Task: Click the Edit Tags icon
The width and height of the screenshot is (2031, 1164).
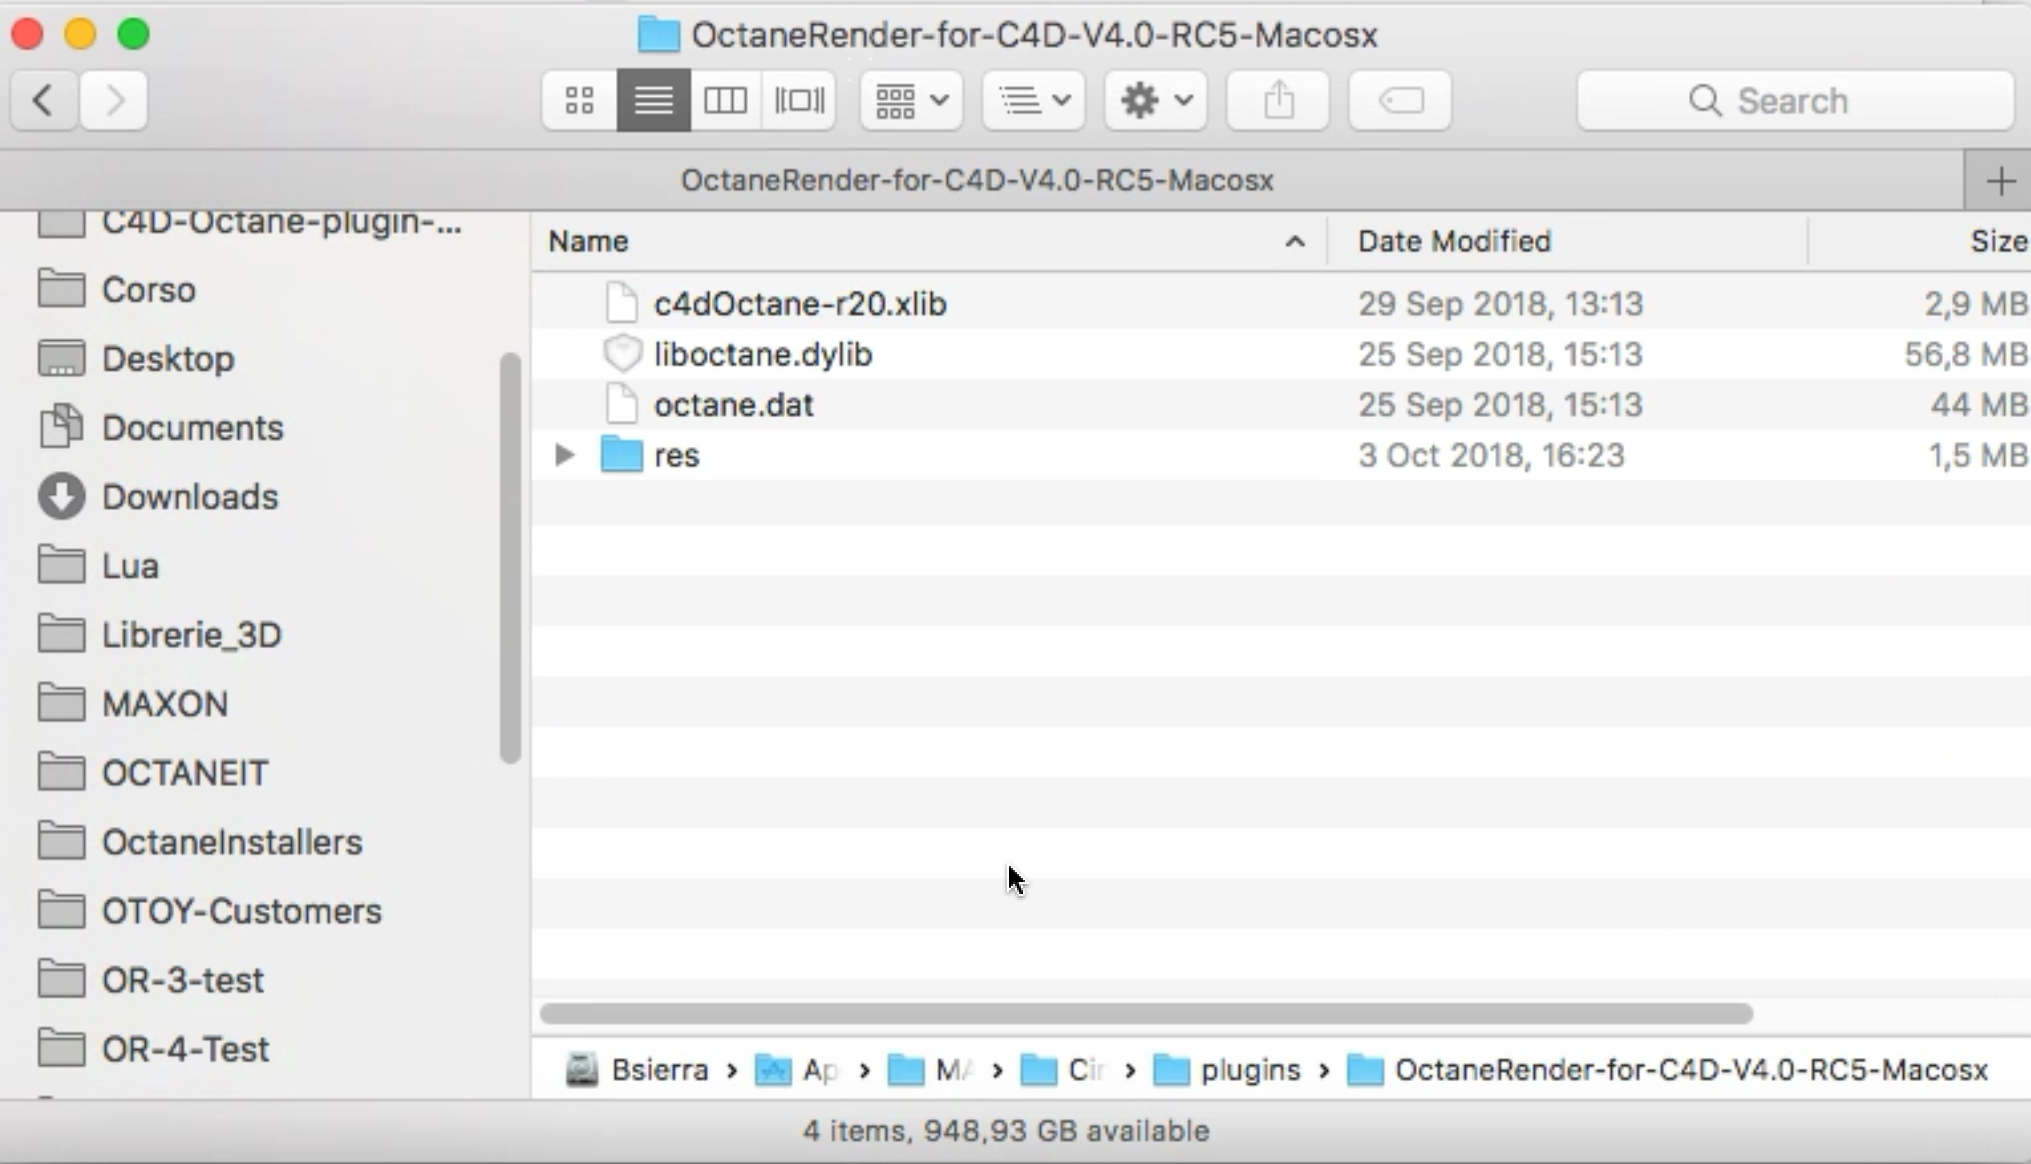Action: [1400, 100]
